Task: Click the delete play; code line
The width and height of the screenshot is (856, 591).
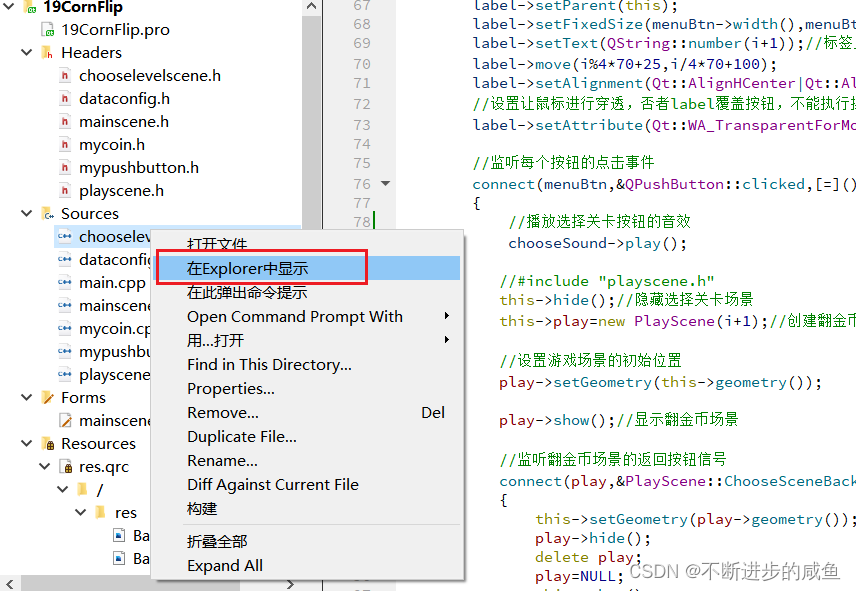Action: point(587,557)
